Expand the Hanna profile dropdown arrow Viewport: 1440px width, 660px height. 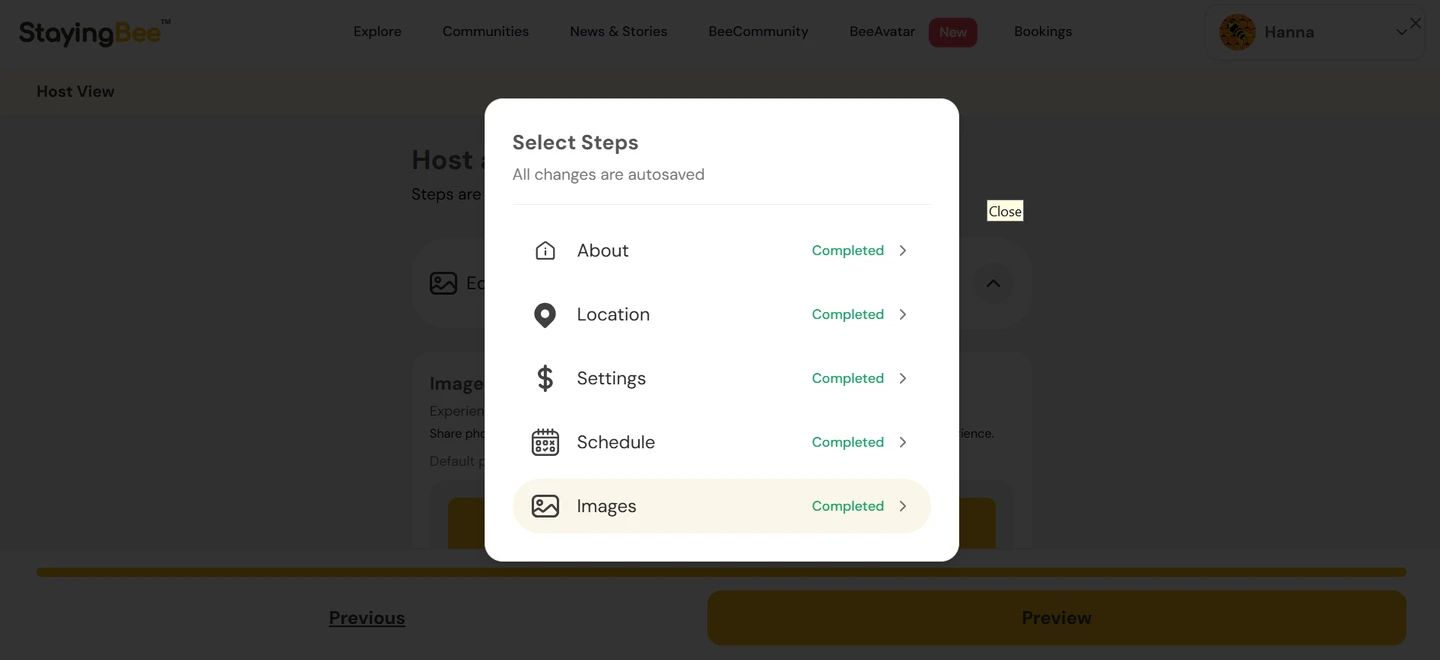tap(1401, 32)
